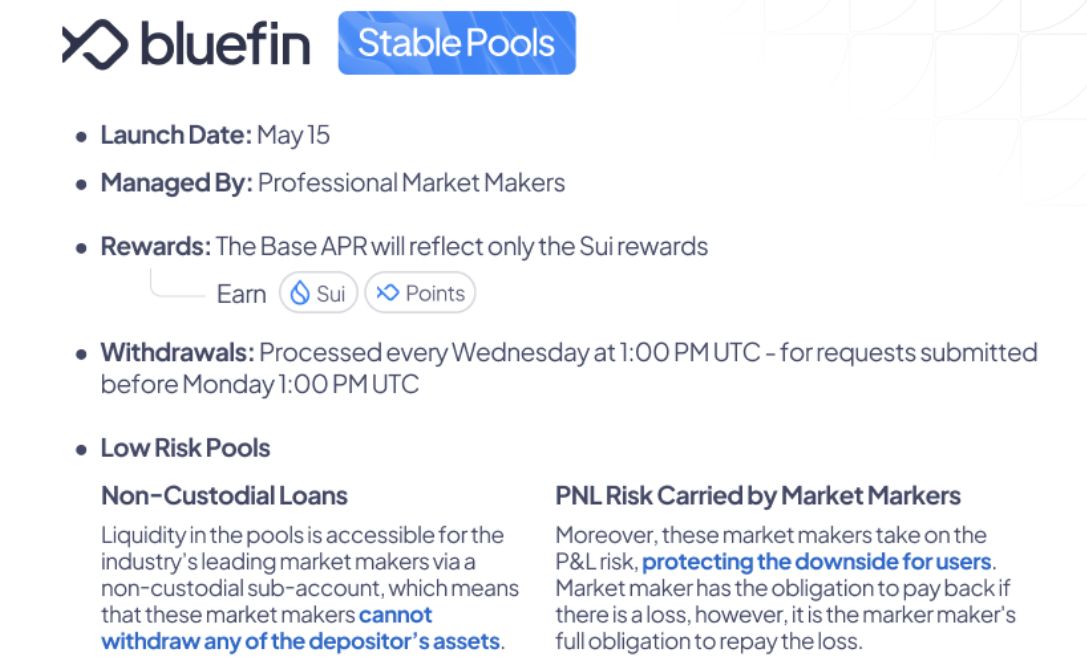Click the Earn label
Viewport: 1087px width, 670px height.
coord(241,294)
